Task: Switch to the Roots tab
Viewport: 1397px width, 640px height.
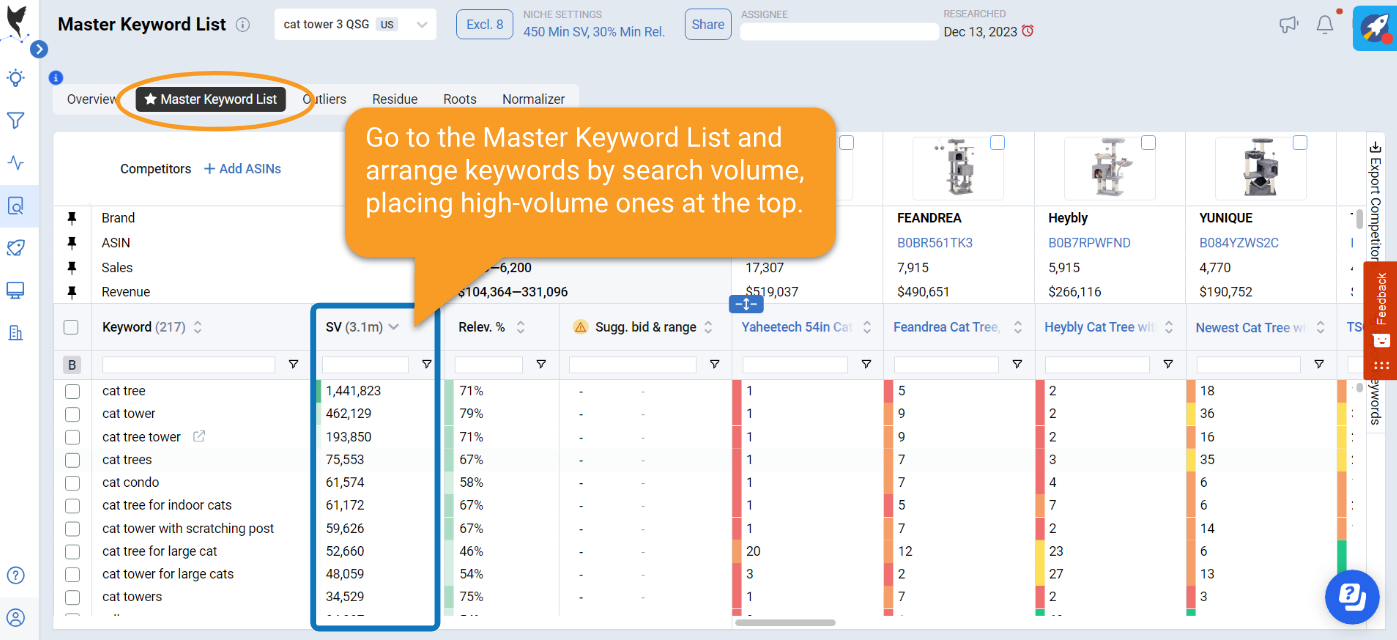Action: (460, 99)
